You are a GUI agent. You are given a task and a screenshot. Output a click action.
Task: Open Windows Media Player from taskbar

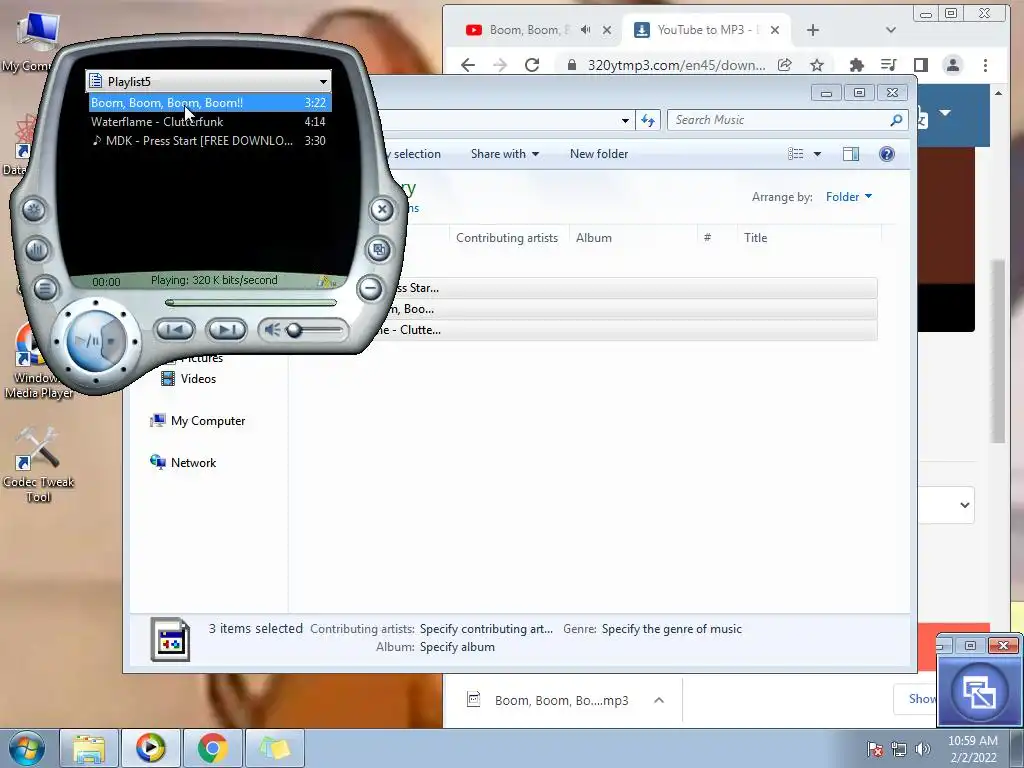click(150, 748)
